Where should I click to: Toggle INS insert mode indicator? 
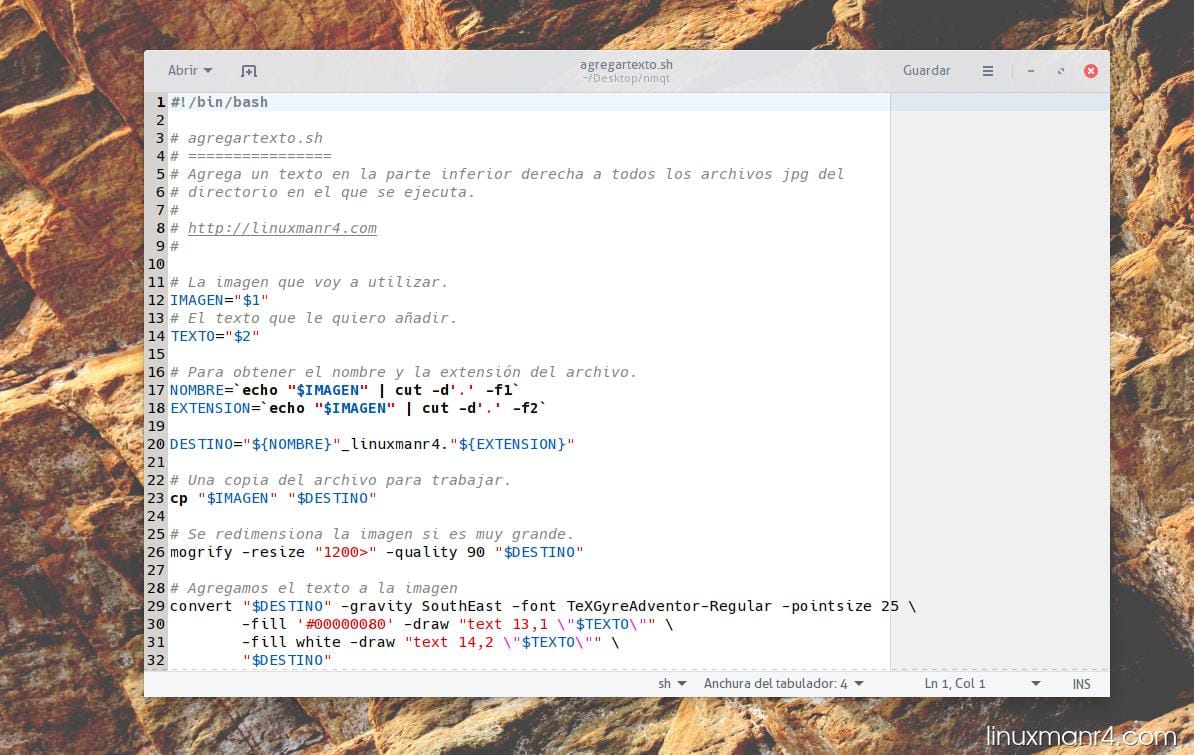[x=1081, y=684]
